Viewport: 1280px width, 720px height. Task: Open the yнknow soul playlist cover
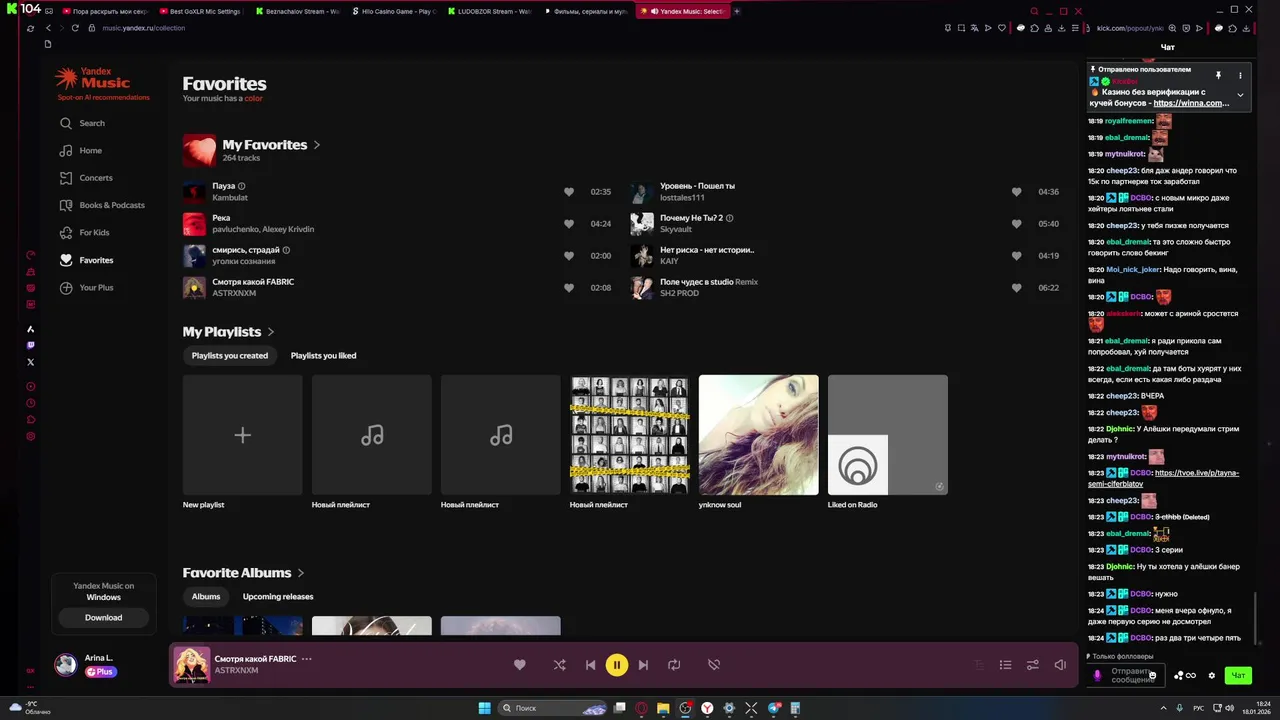[758, 435]
